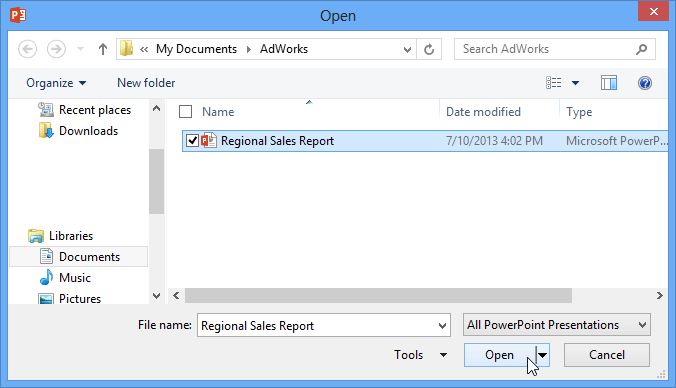Click the navigation pane scroll down arrow

(x=156, y=296)
